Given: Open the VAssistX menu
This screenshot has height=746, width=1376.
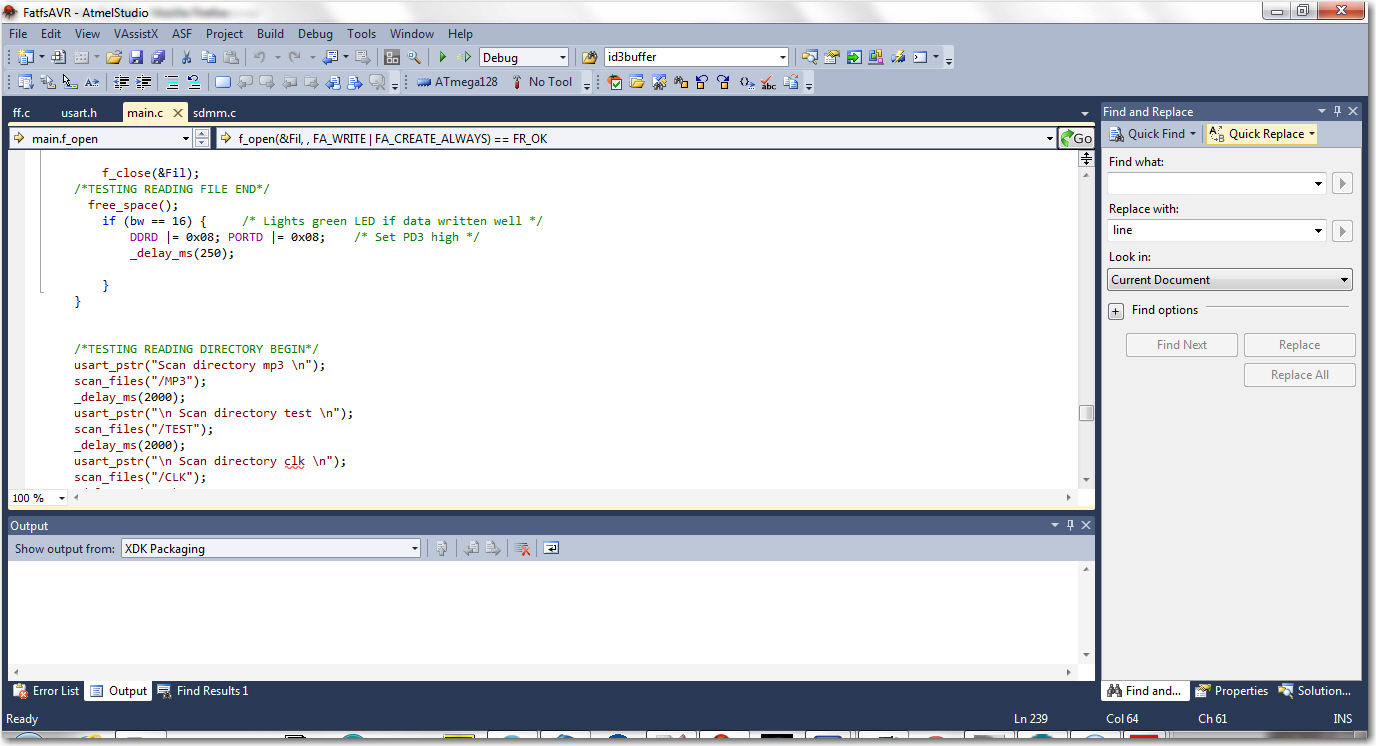Looking at the screenshot, I should point(136,33).
